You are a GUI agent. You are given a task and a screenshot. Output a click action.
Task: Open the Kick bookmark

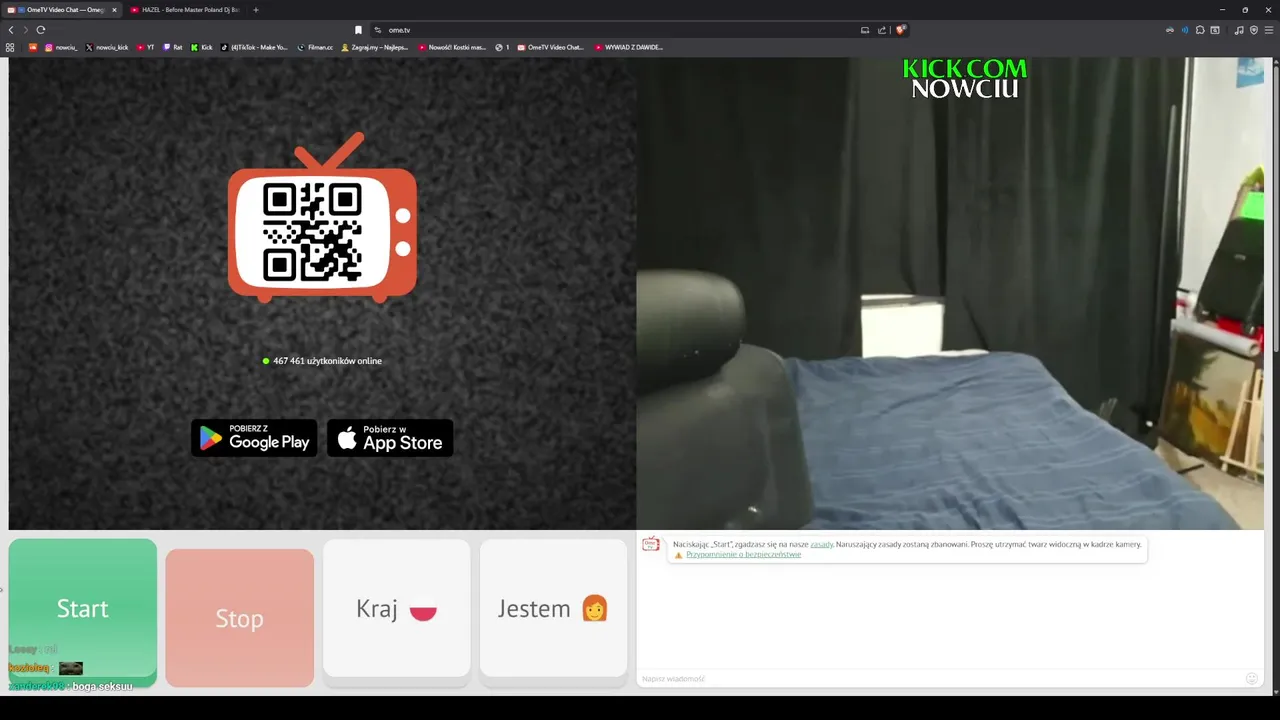tap(202, 47)
